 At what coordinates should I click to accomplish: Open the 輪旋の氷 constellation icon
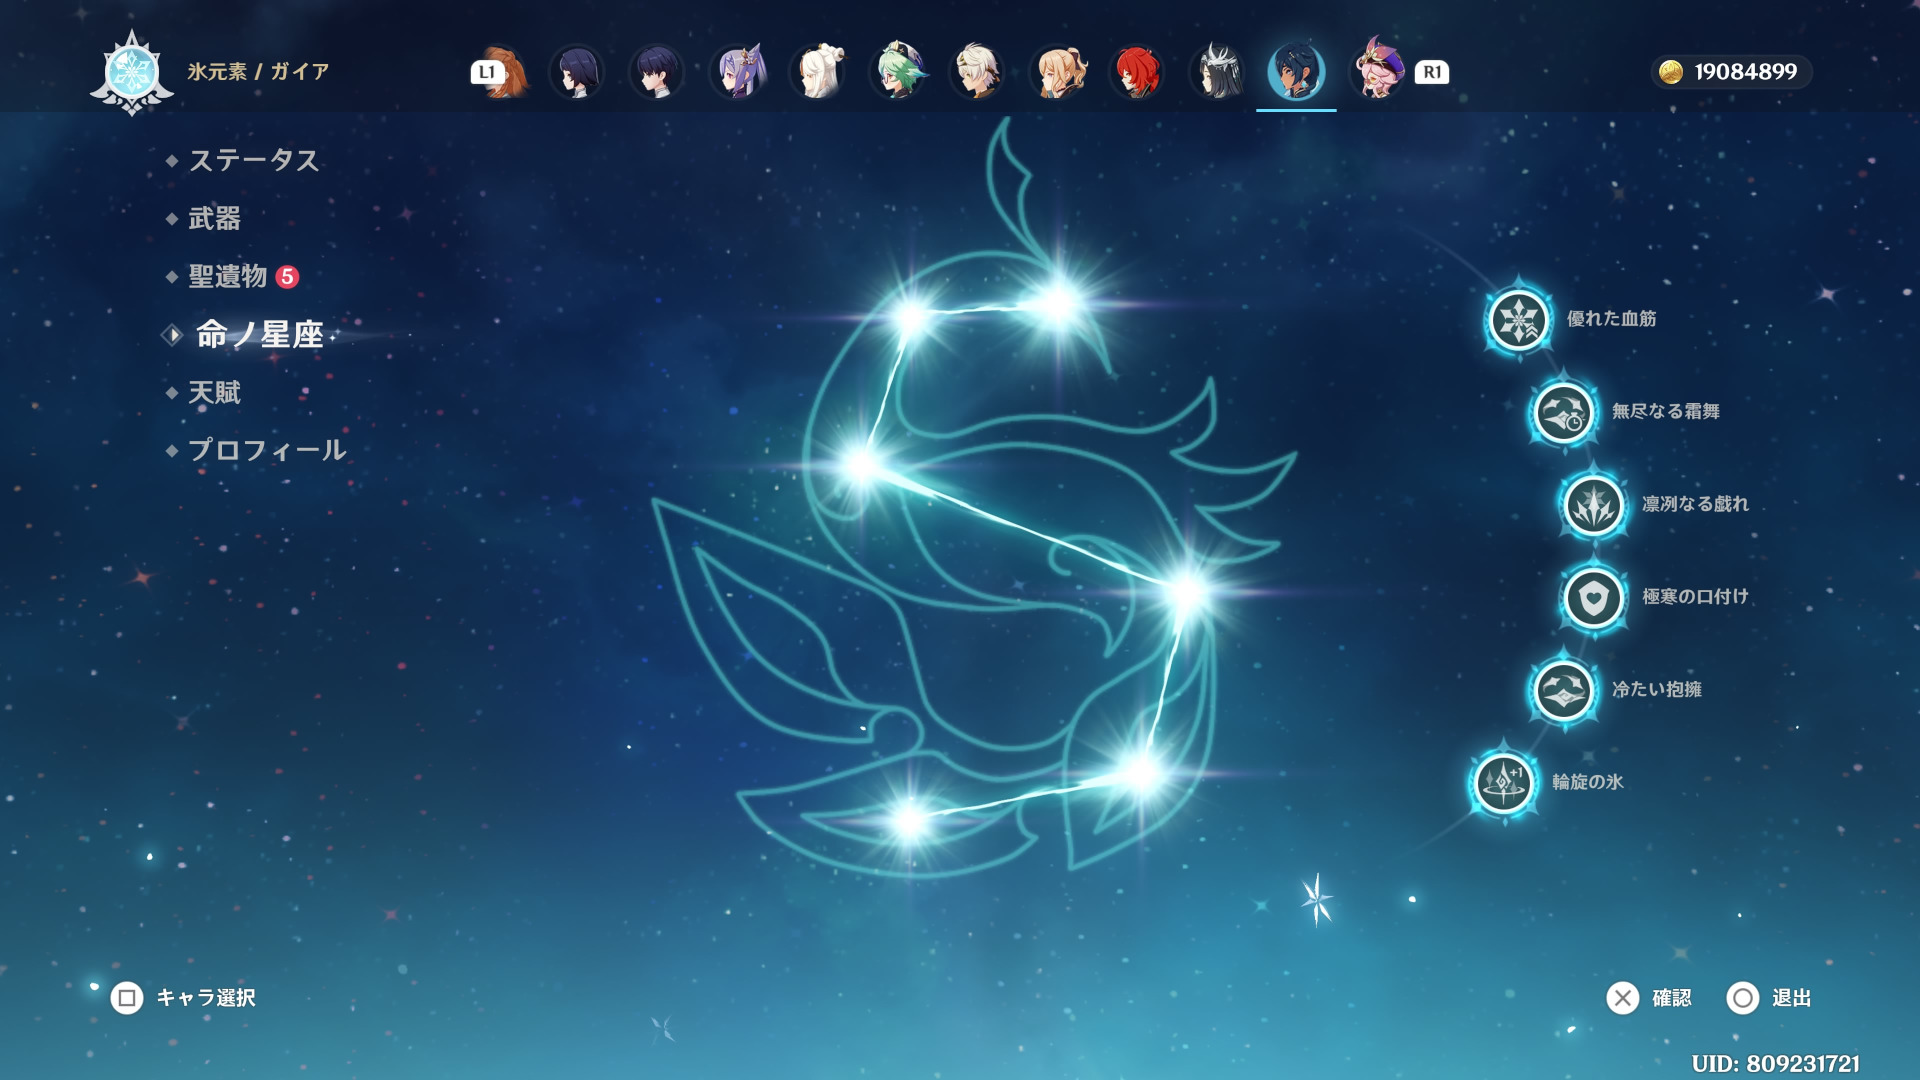(x=1503, y=783)
